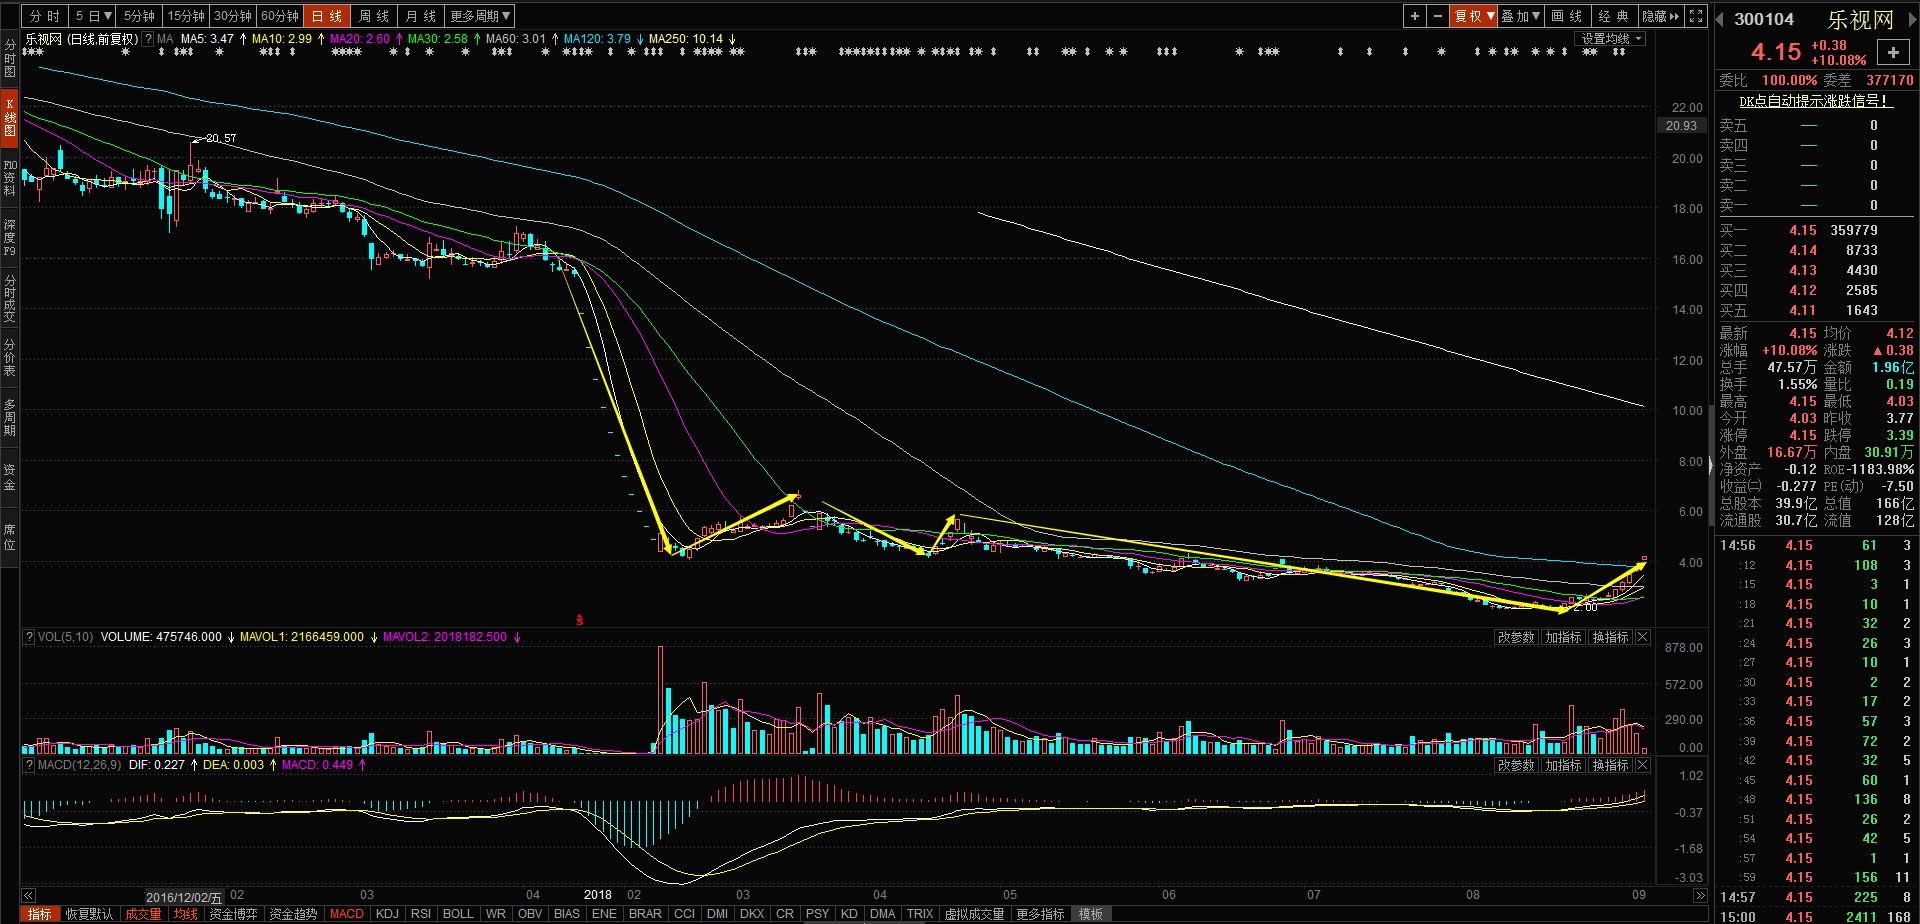Viewport: 1920px width, 924px height.
Task: Click 改参数 in the MACD panel
Action: pos(1515,765)
